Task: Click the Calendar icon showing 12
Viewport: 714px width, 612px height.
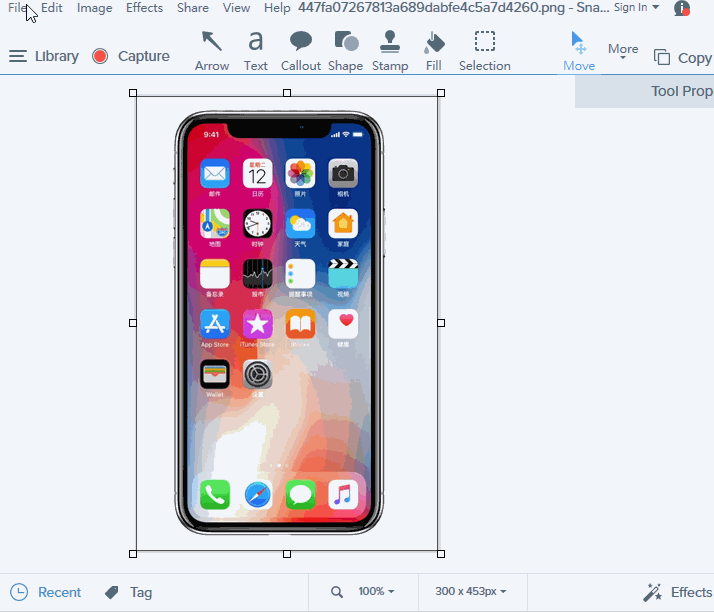Action: 258,173
